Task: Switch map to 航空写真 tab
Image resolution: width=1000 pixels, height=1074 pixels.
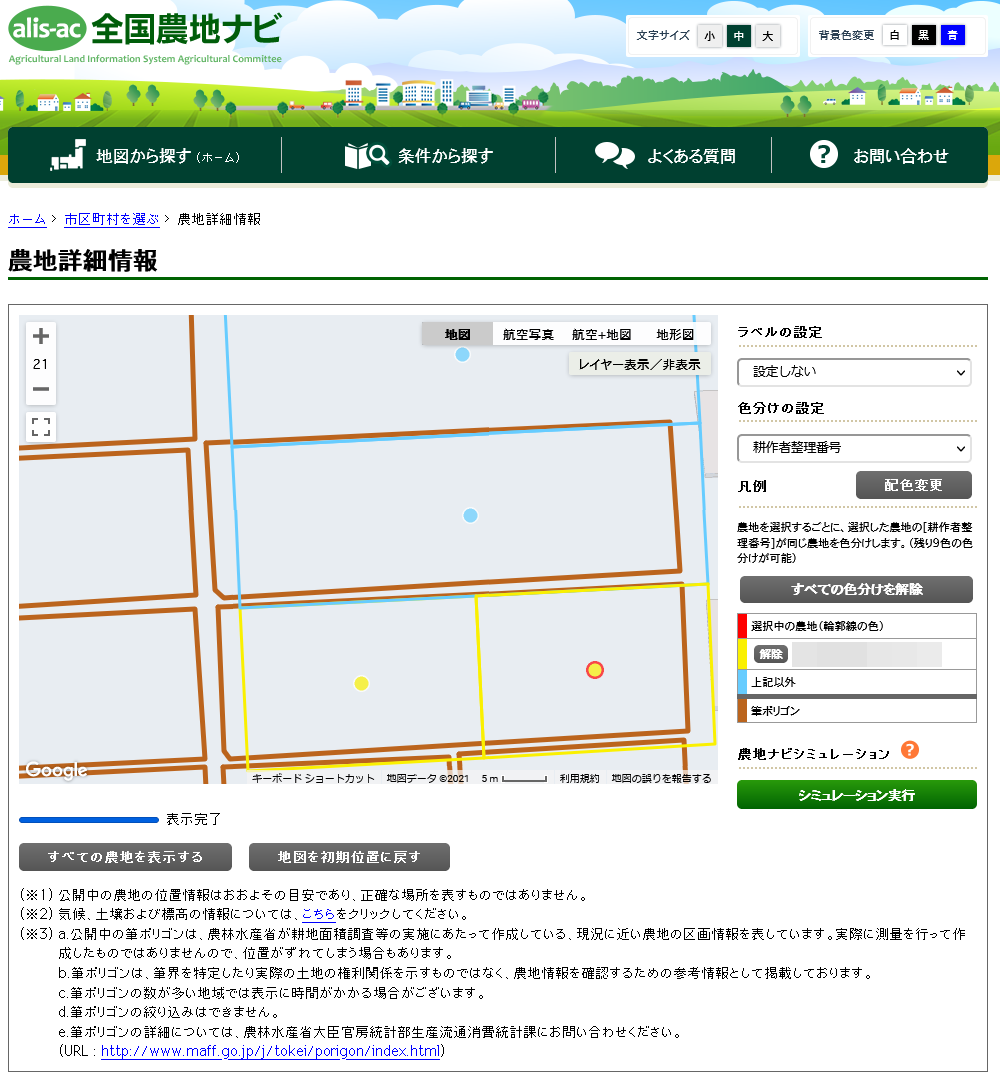Action: 527,334
